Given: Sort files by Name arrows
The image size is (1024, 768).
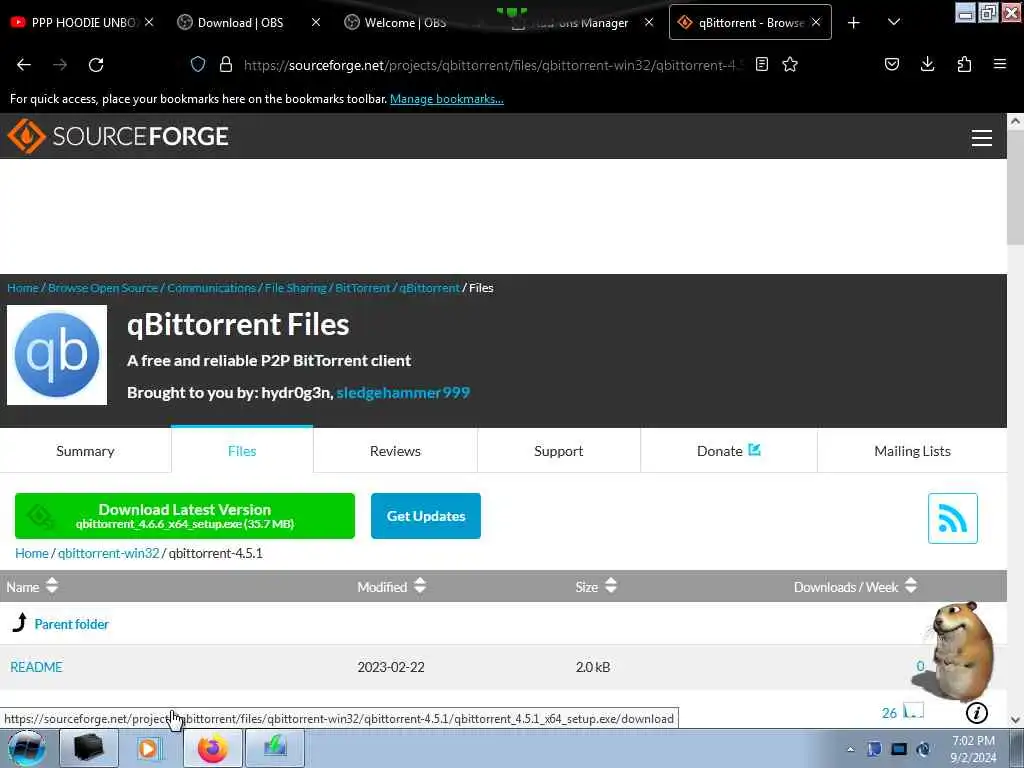Looking at the screenshot, I should point(52,586).
